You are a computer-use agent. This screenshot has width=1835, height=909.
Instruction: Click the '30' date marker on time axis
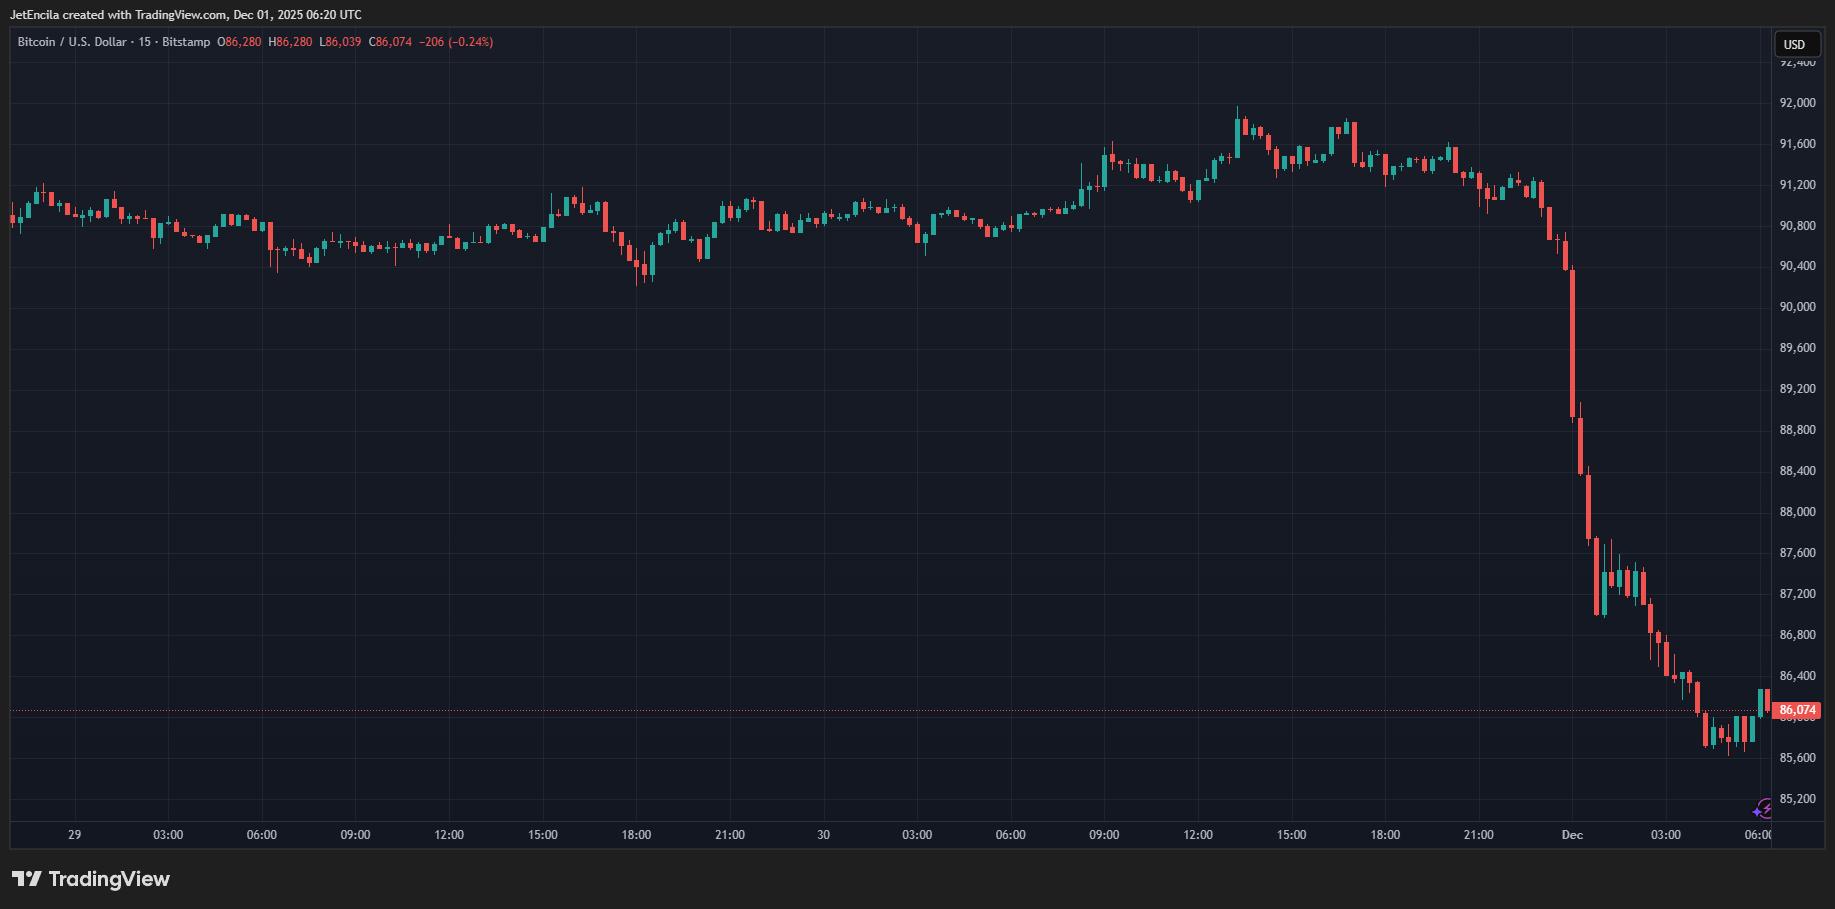823,835
